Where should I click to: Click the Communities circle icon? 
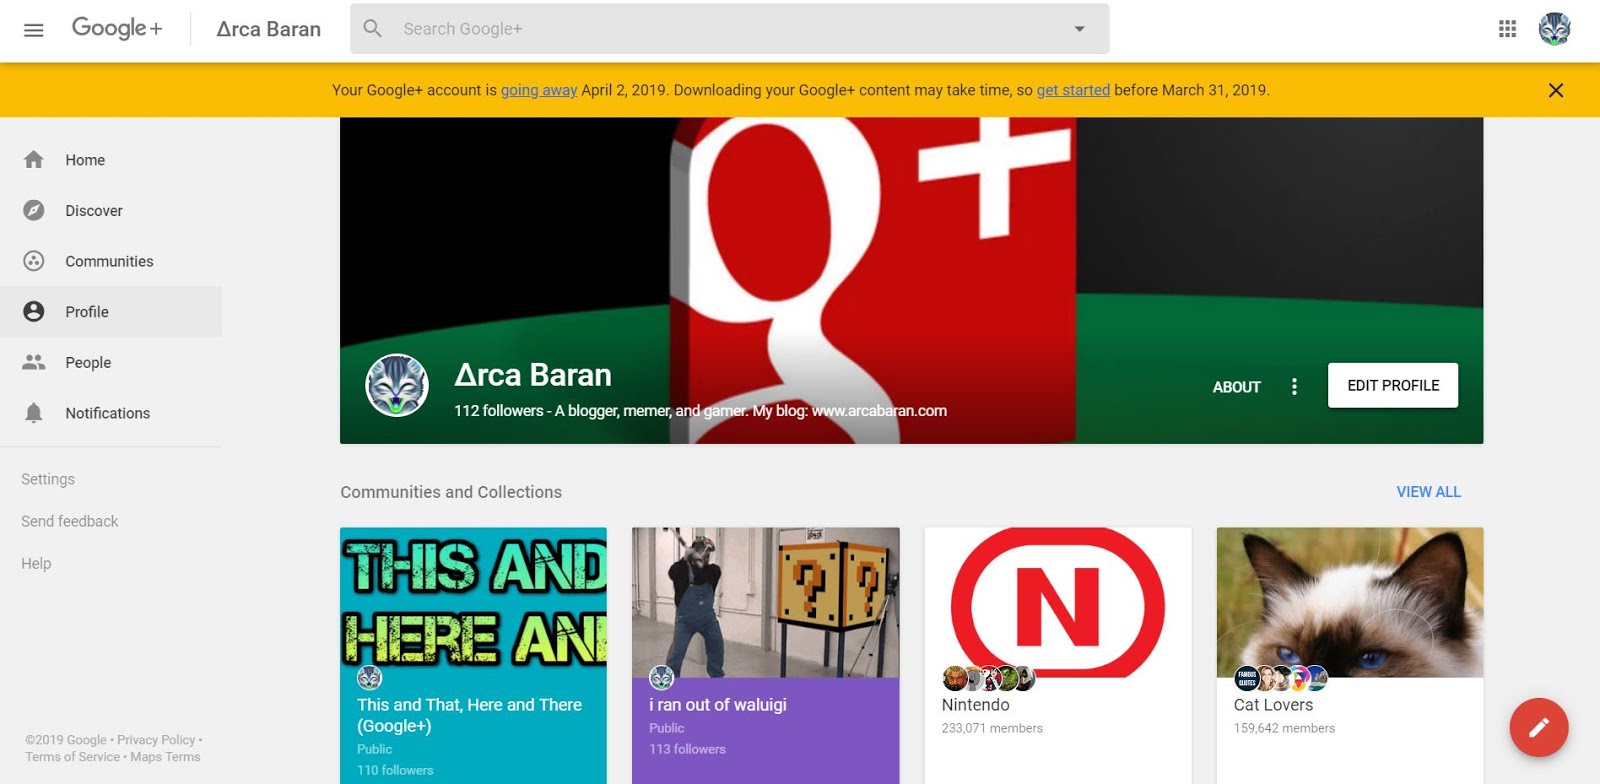point(34,261)
